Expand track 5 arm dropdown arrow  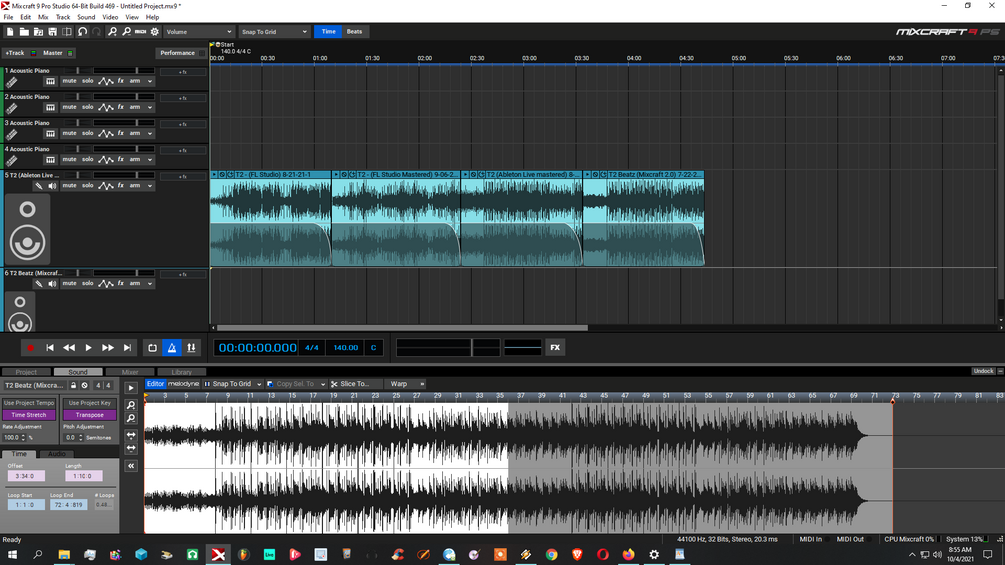150,186
